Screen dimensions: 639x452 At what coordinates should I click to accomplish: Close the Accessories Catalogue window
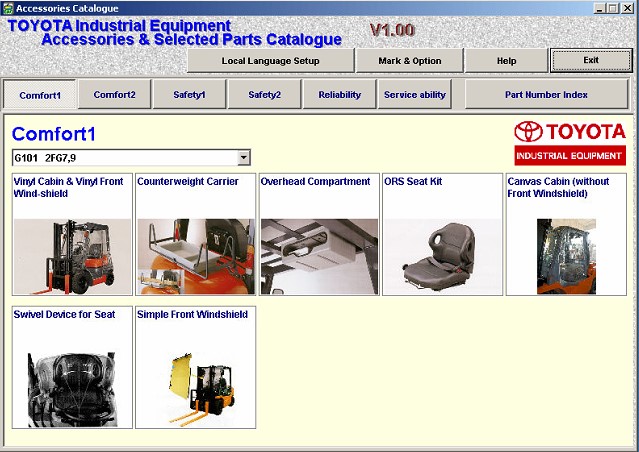[628, 8]
